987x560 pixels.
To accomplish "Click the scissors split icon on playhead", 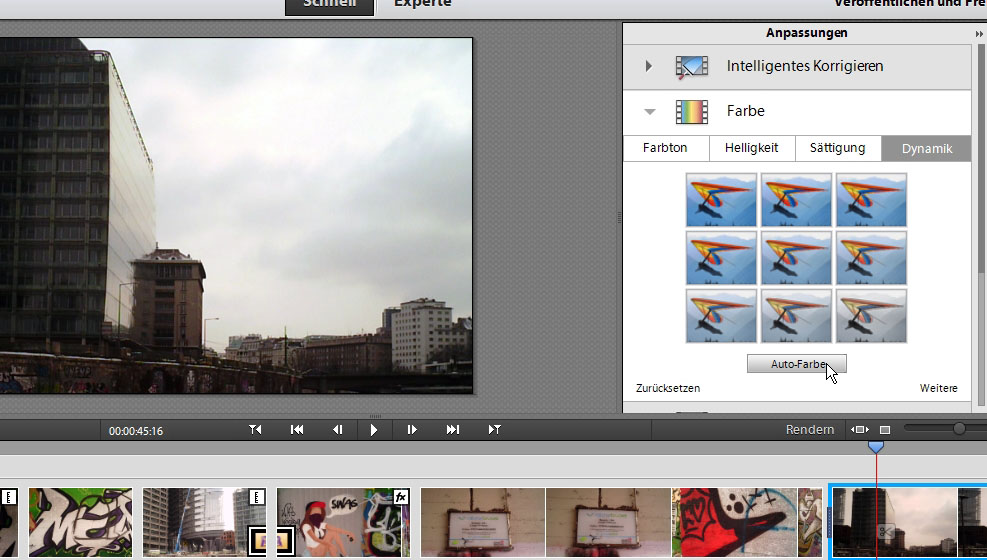I will (x=886, y=532).
